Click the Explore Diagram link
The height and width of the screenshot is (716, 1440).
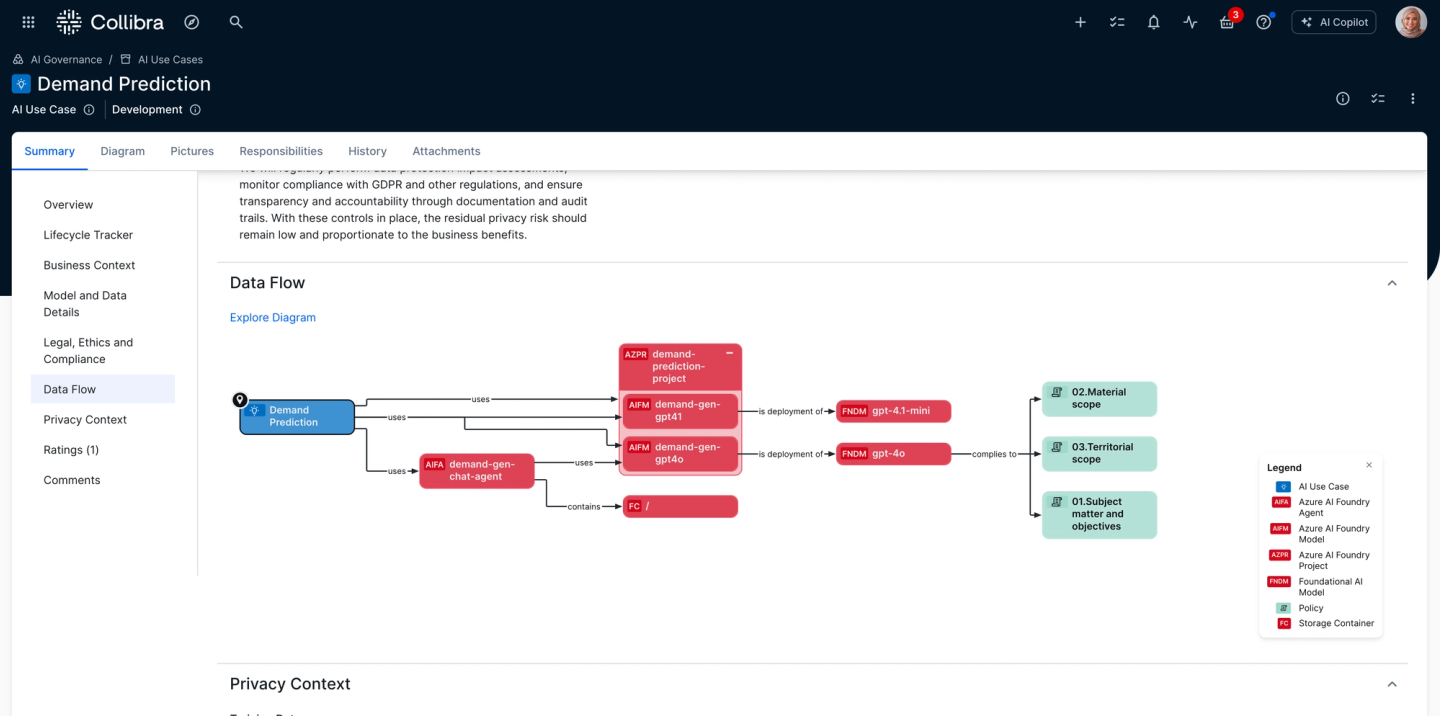point(272,317)
